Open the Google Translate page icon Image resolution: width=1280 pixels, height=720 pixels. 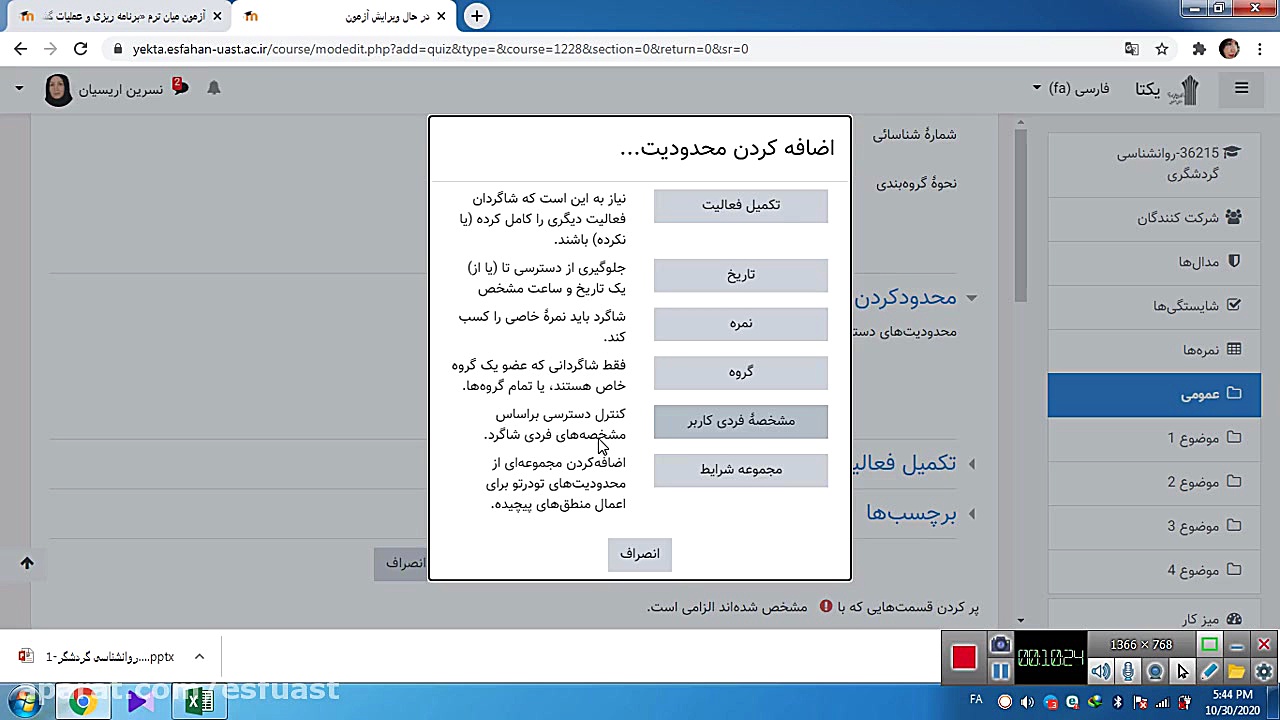click(x=1131, y=49)
